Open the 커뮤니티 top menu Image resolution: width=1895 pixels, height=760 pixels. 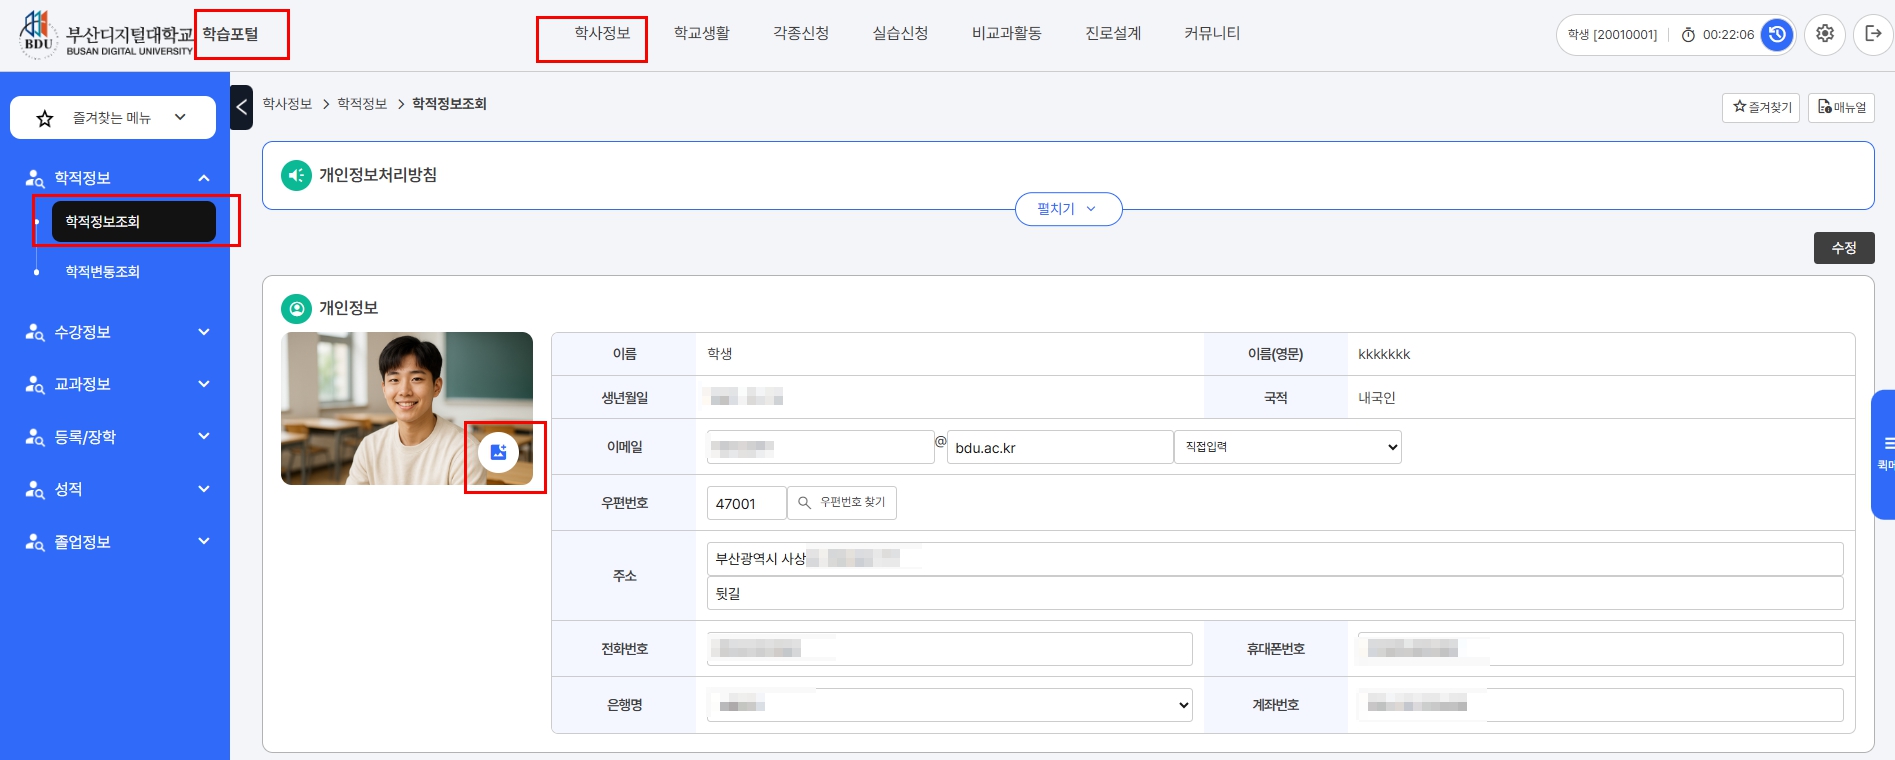[x=1211, y=33]
